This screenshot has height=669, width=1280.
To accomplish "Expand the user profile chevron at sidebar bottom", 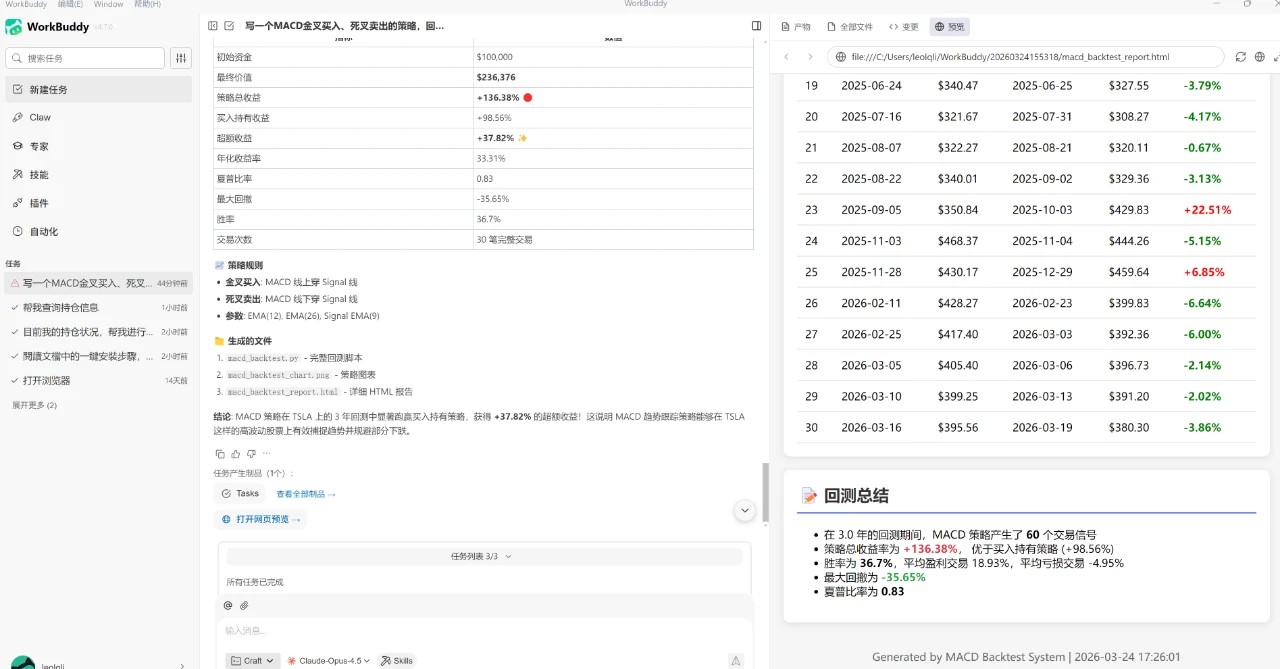I will coord(181,665).
